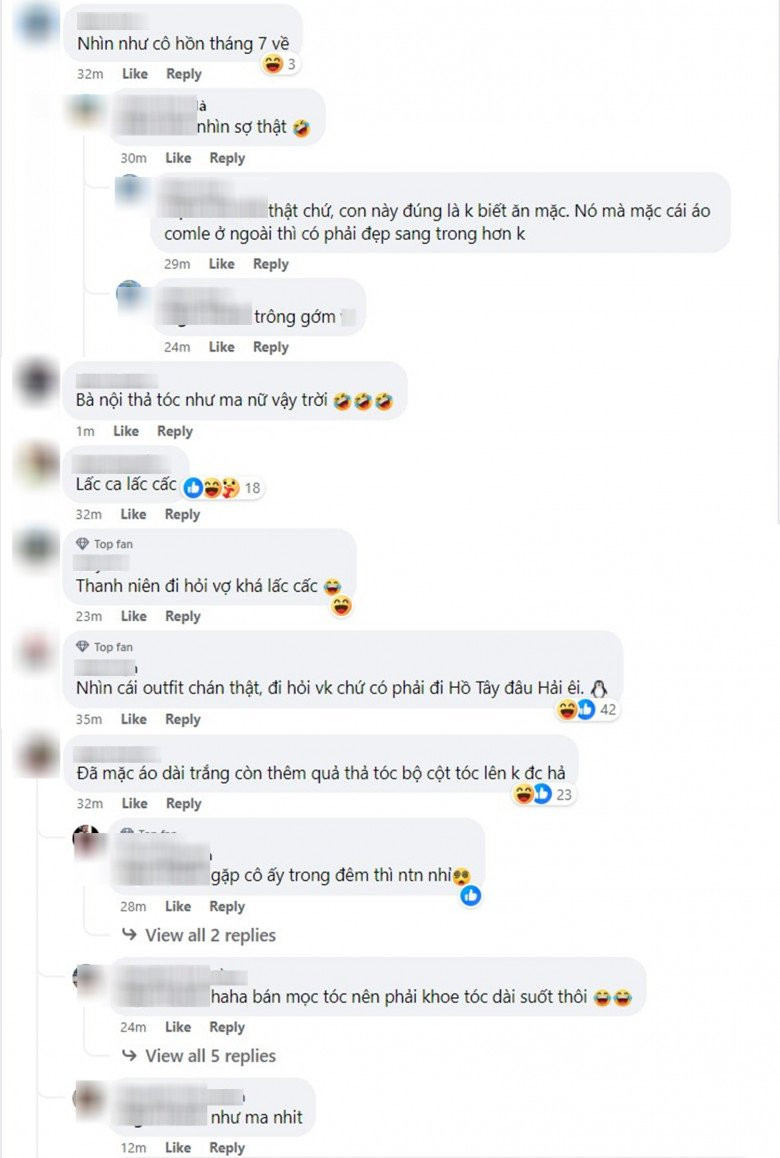Click the like reaction under 'gặp cô ấy trong đêm'
The image size is (780, 1158).
tap(471, 896)
